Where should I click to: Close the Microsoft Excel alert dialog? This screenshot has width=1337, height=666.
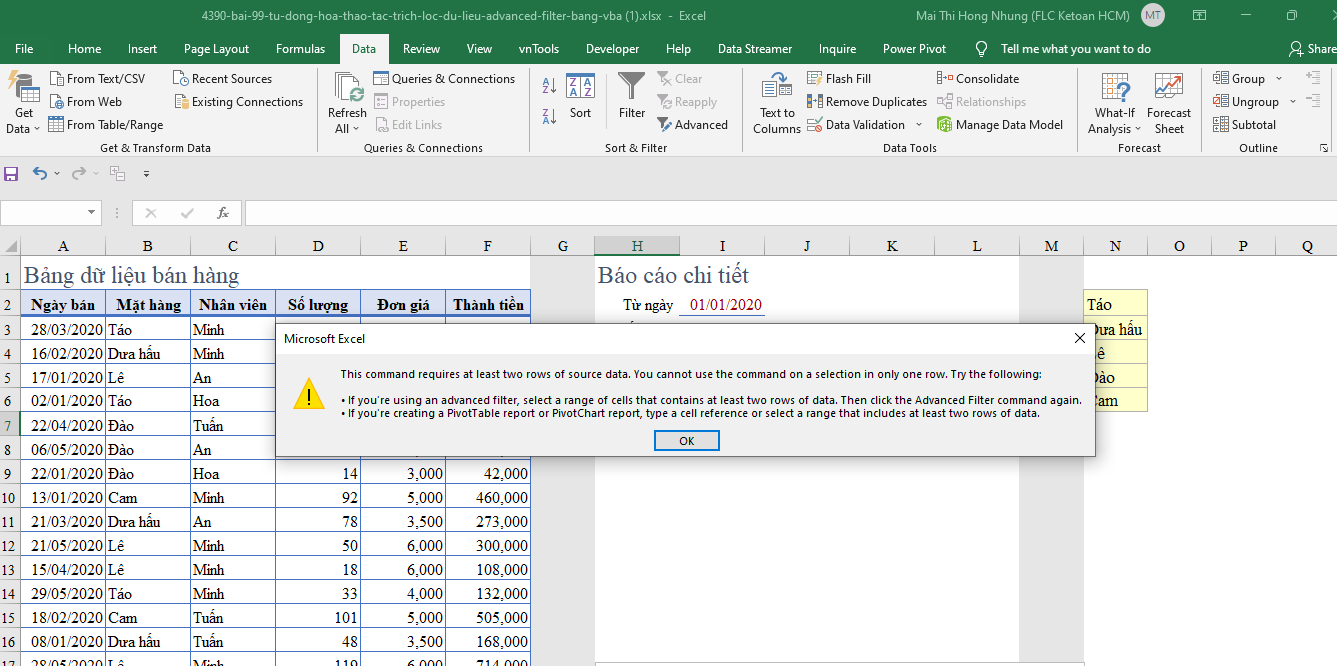[1079, 338]
